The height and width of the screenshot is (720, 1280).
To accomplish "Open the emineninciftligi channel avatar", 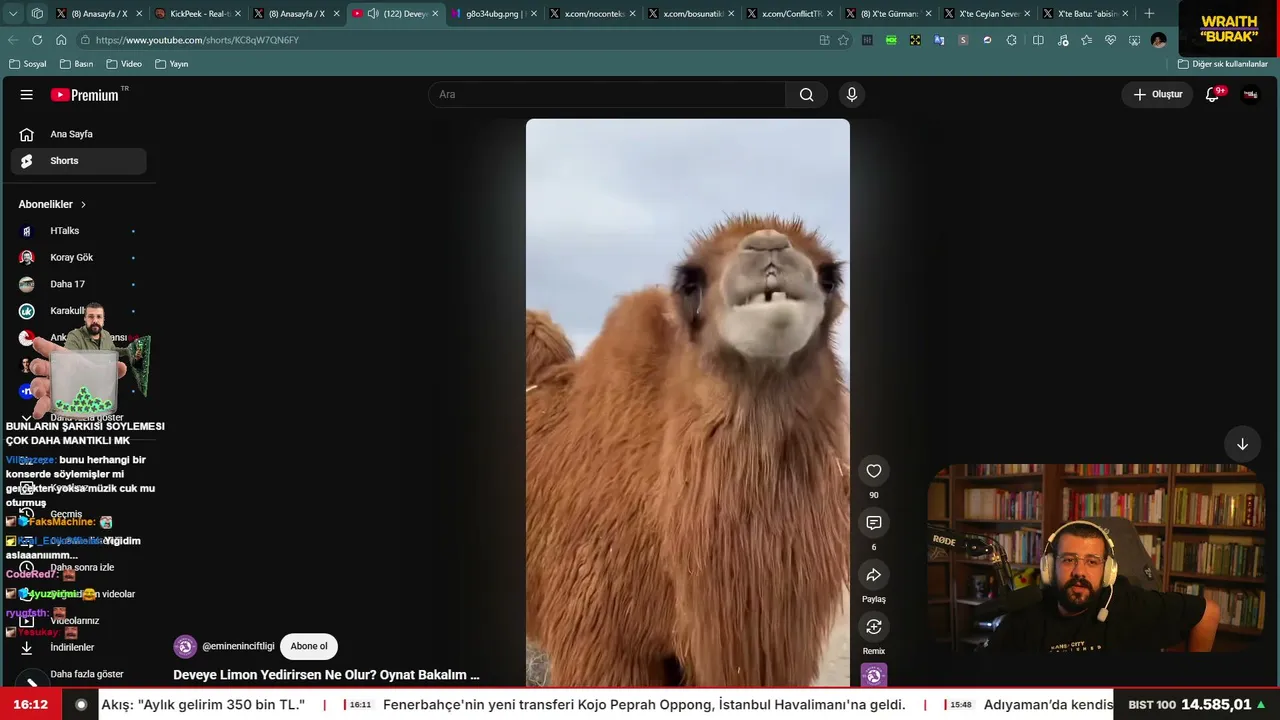I will [185, 647].
